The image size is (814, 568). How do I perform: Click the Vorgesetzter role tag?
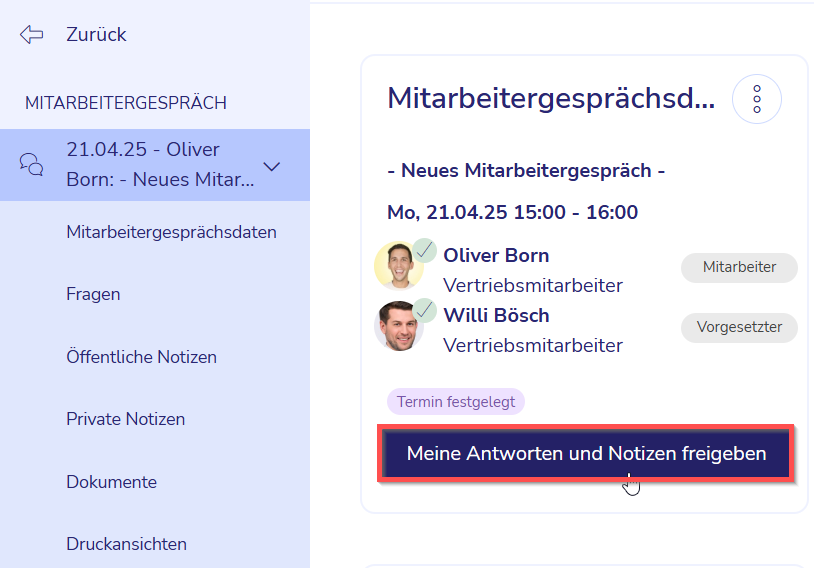click(739, 328)
